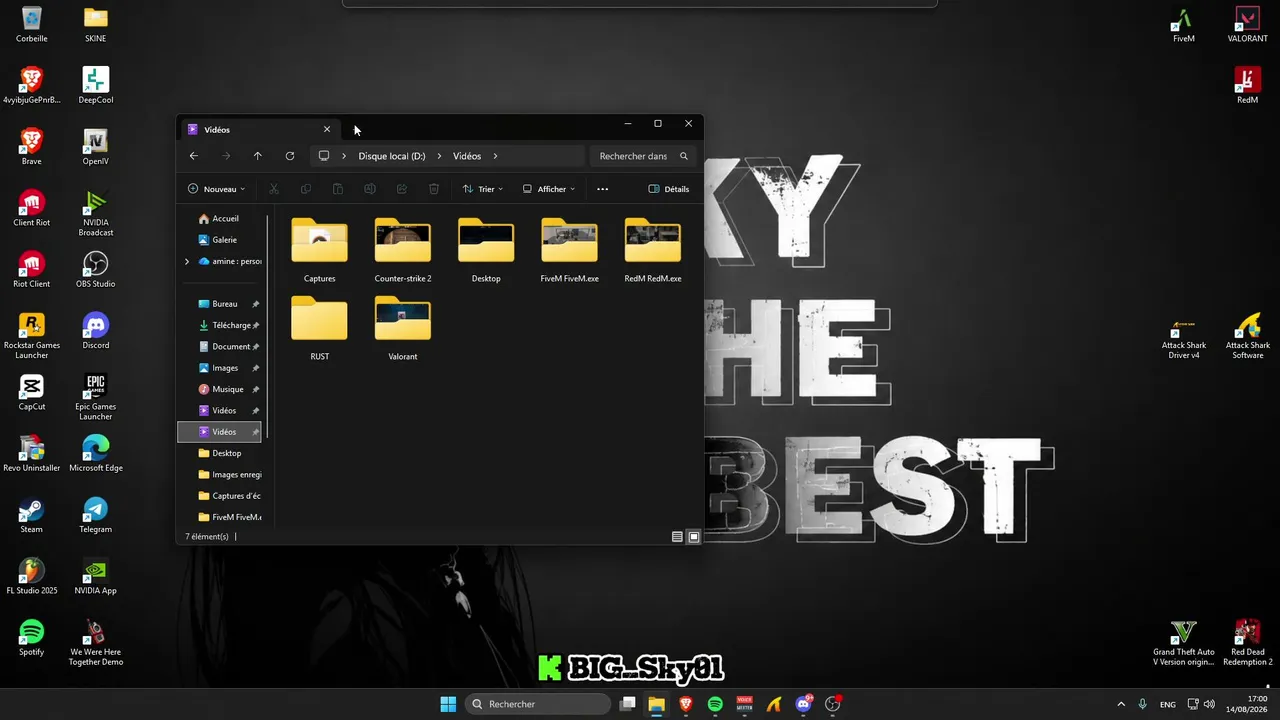Viewport: 1280px width, 720px height.
Task: Select the Telegram desktop shortcut
Action: 96,515
